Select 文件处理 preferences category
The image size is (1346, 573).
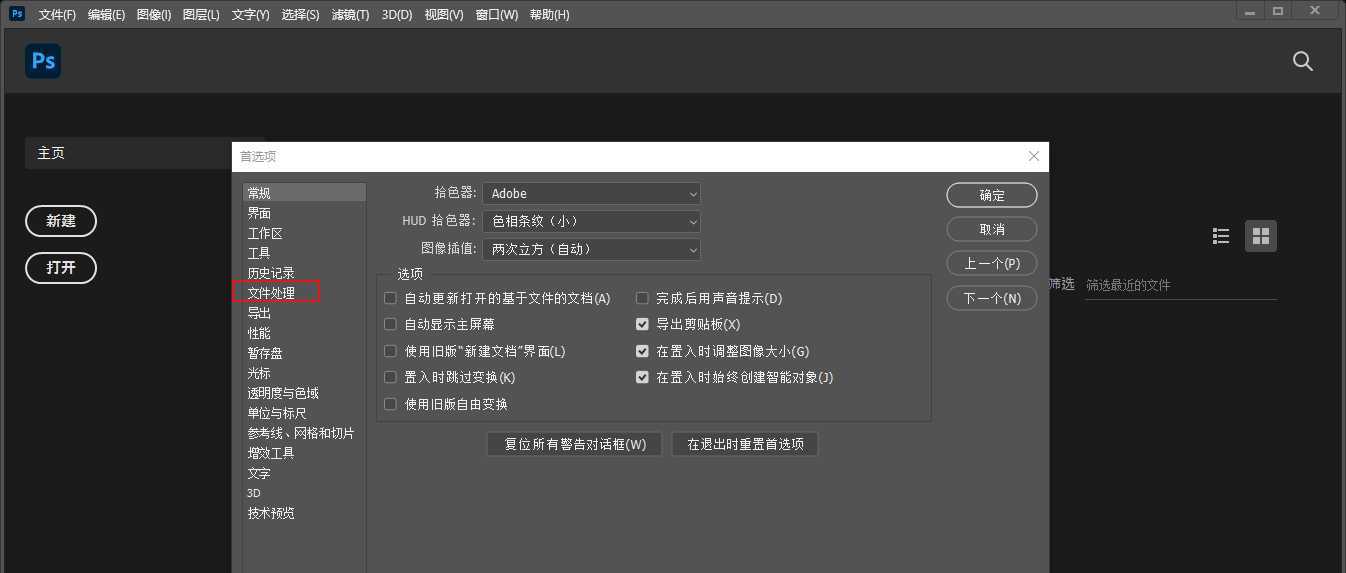click(271, 293)
